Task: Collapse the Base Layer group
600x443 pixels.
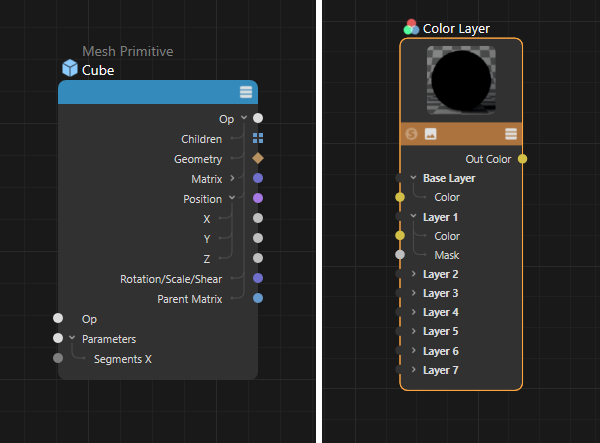Action: (414, 178)
